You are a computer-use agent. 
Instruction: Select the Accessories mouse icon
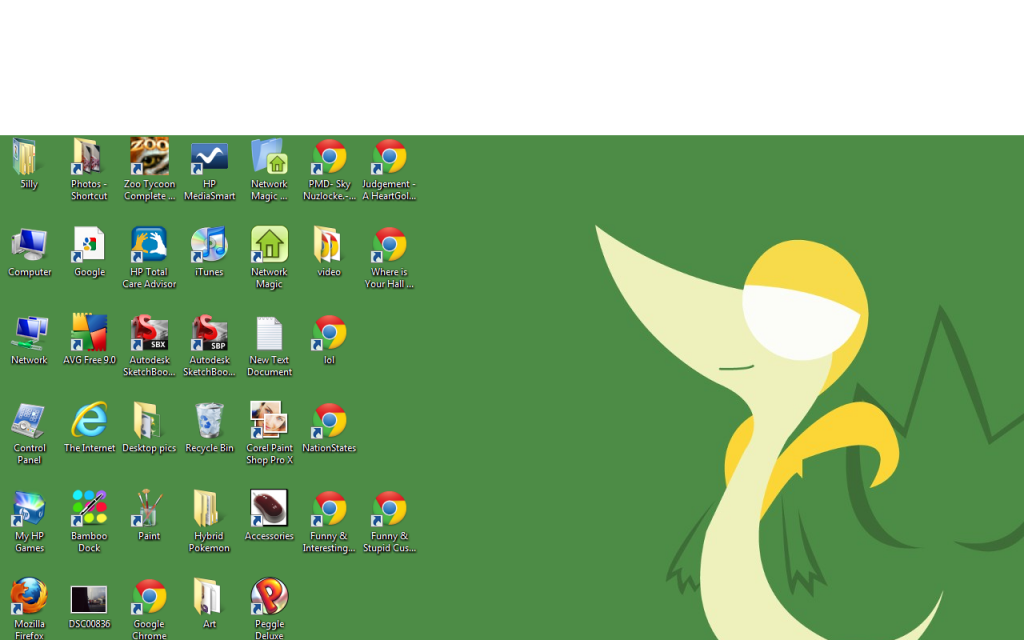(x=269, y=509)
